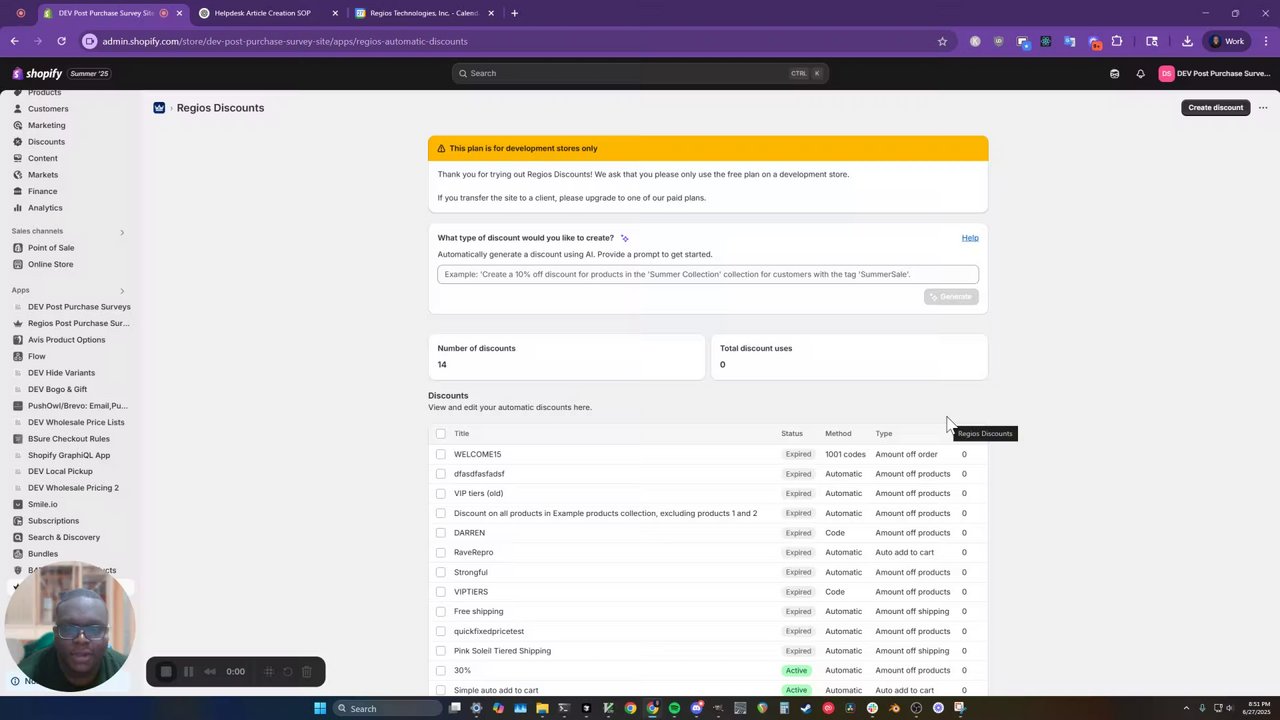The image size is (1280, 720).
Task: Open the Subscriptions app
Action: coord(53,521)
